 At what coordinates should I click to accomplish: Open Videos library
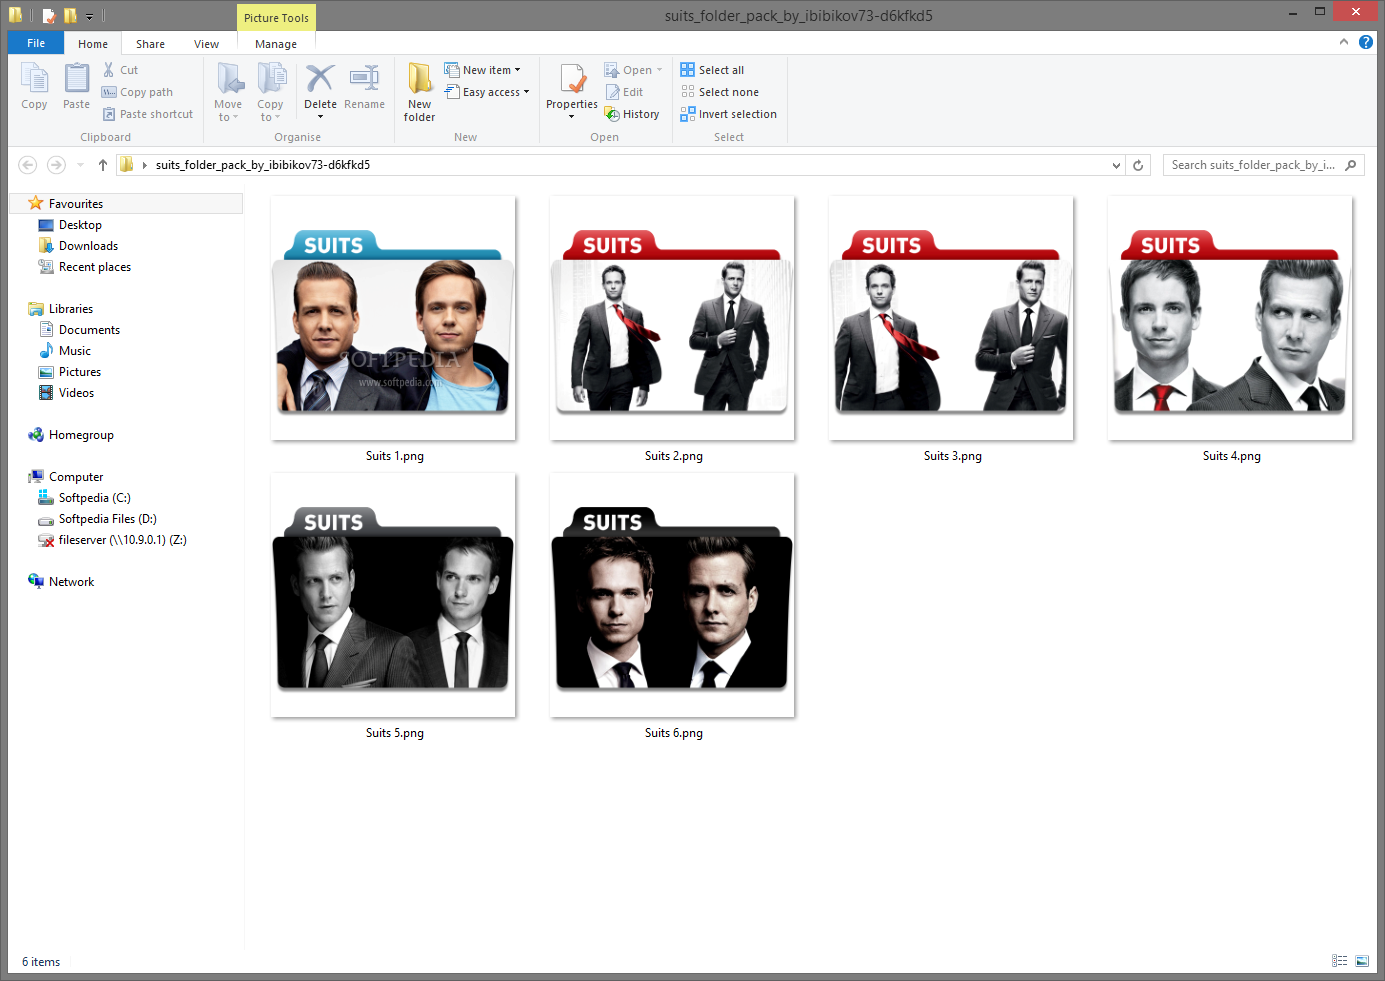[x=76, y=393]
